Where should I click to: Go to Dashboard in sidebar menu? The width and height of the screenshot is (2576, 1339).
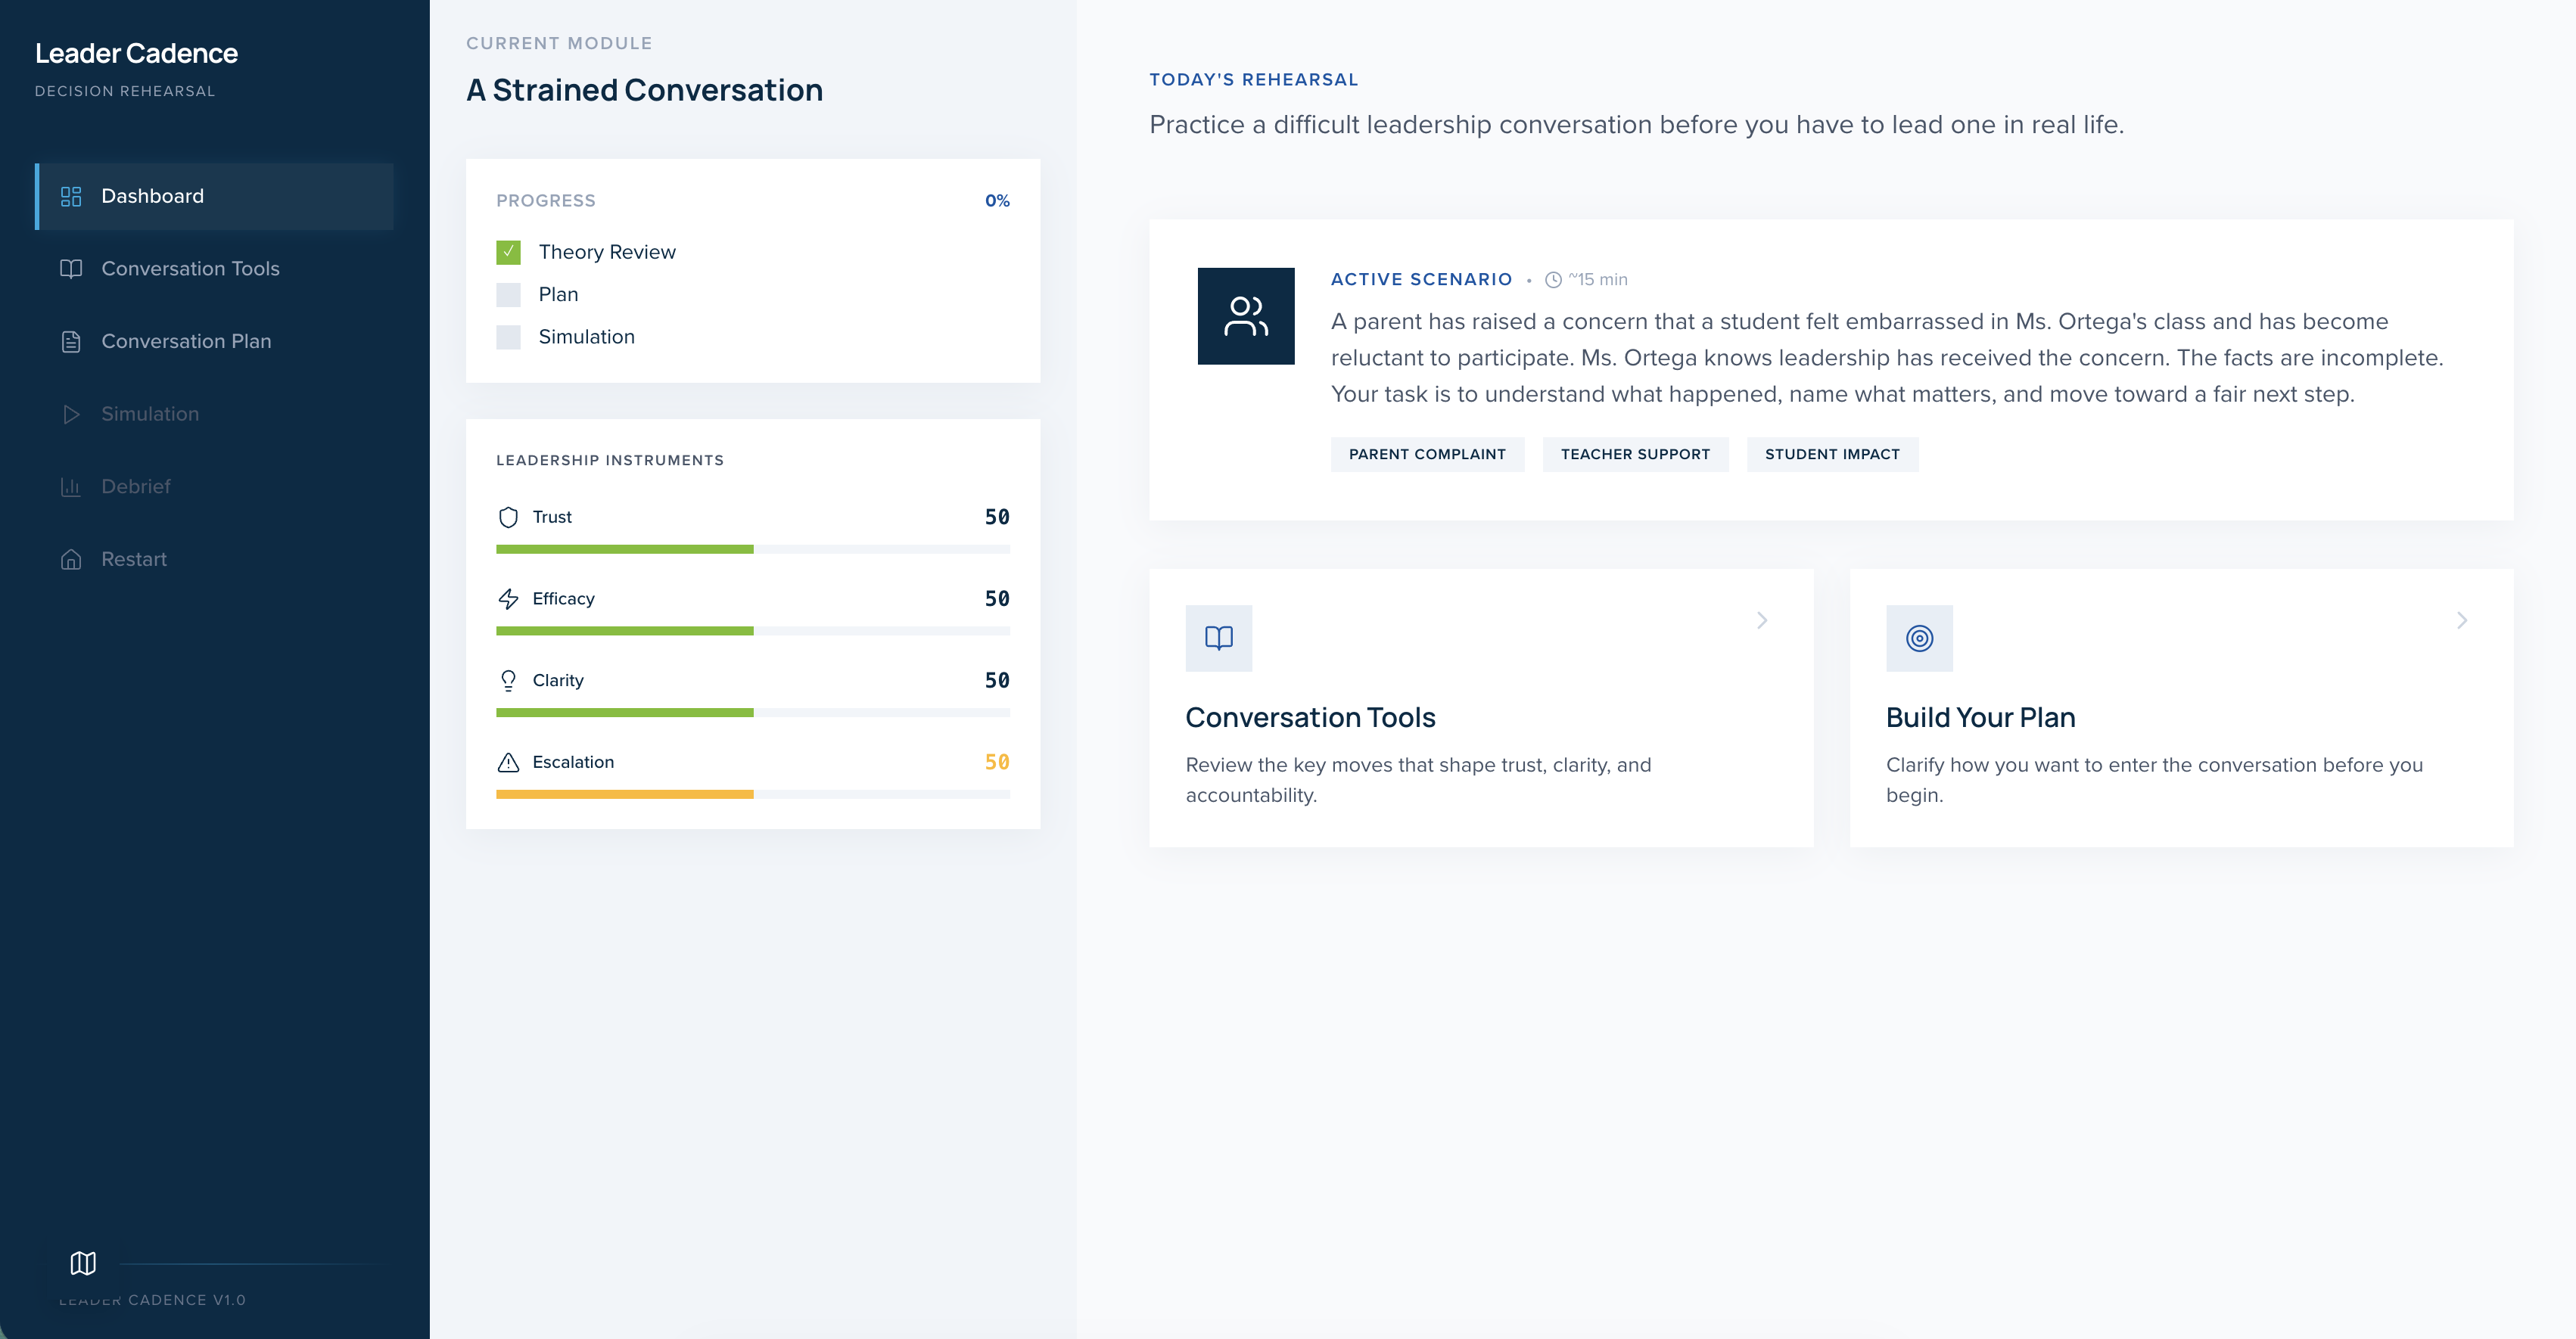click(214, 196)
